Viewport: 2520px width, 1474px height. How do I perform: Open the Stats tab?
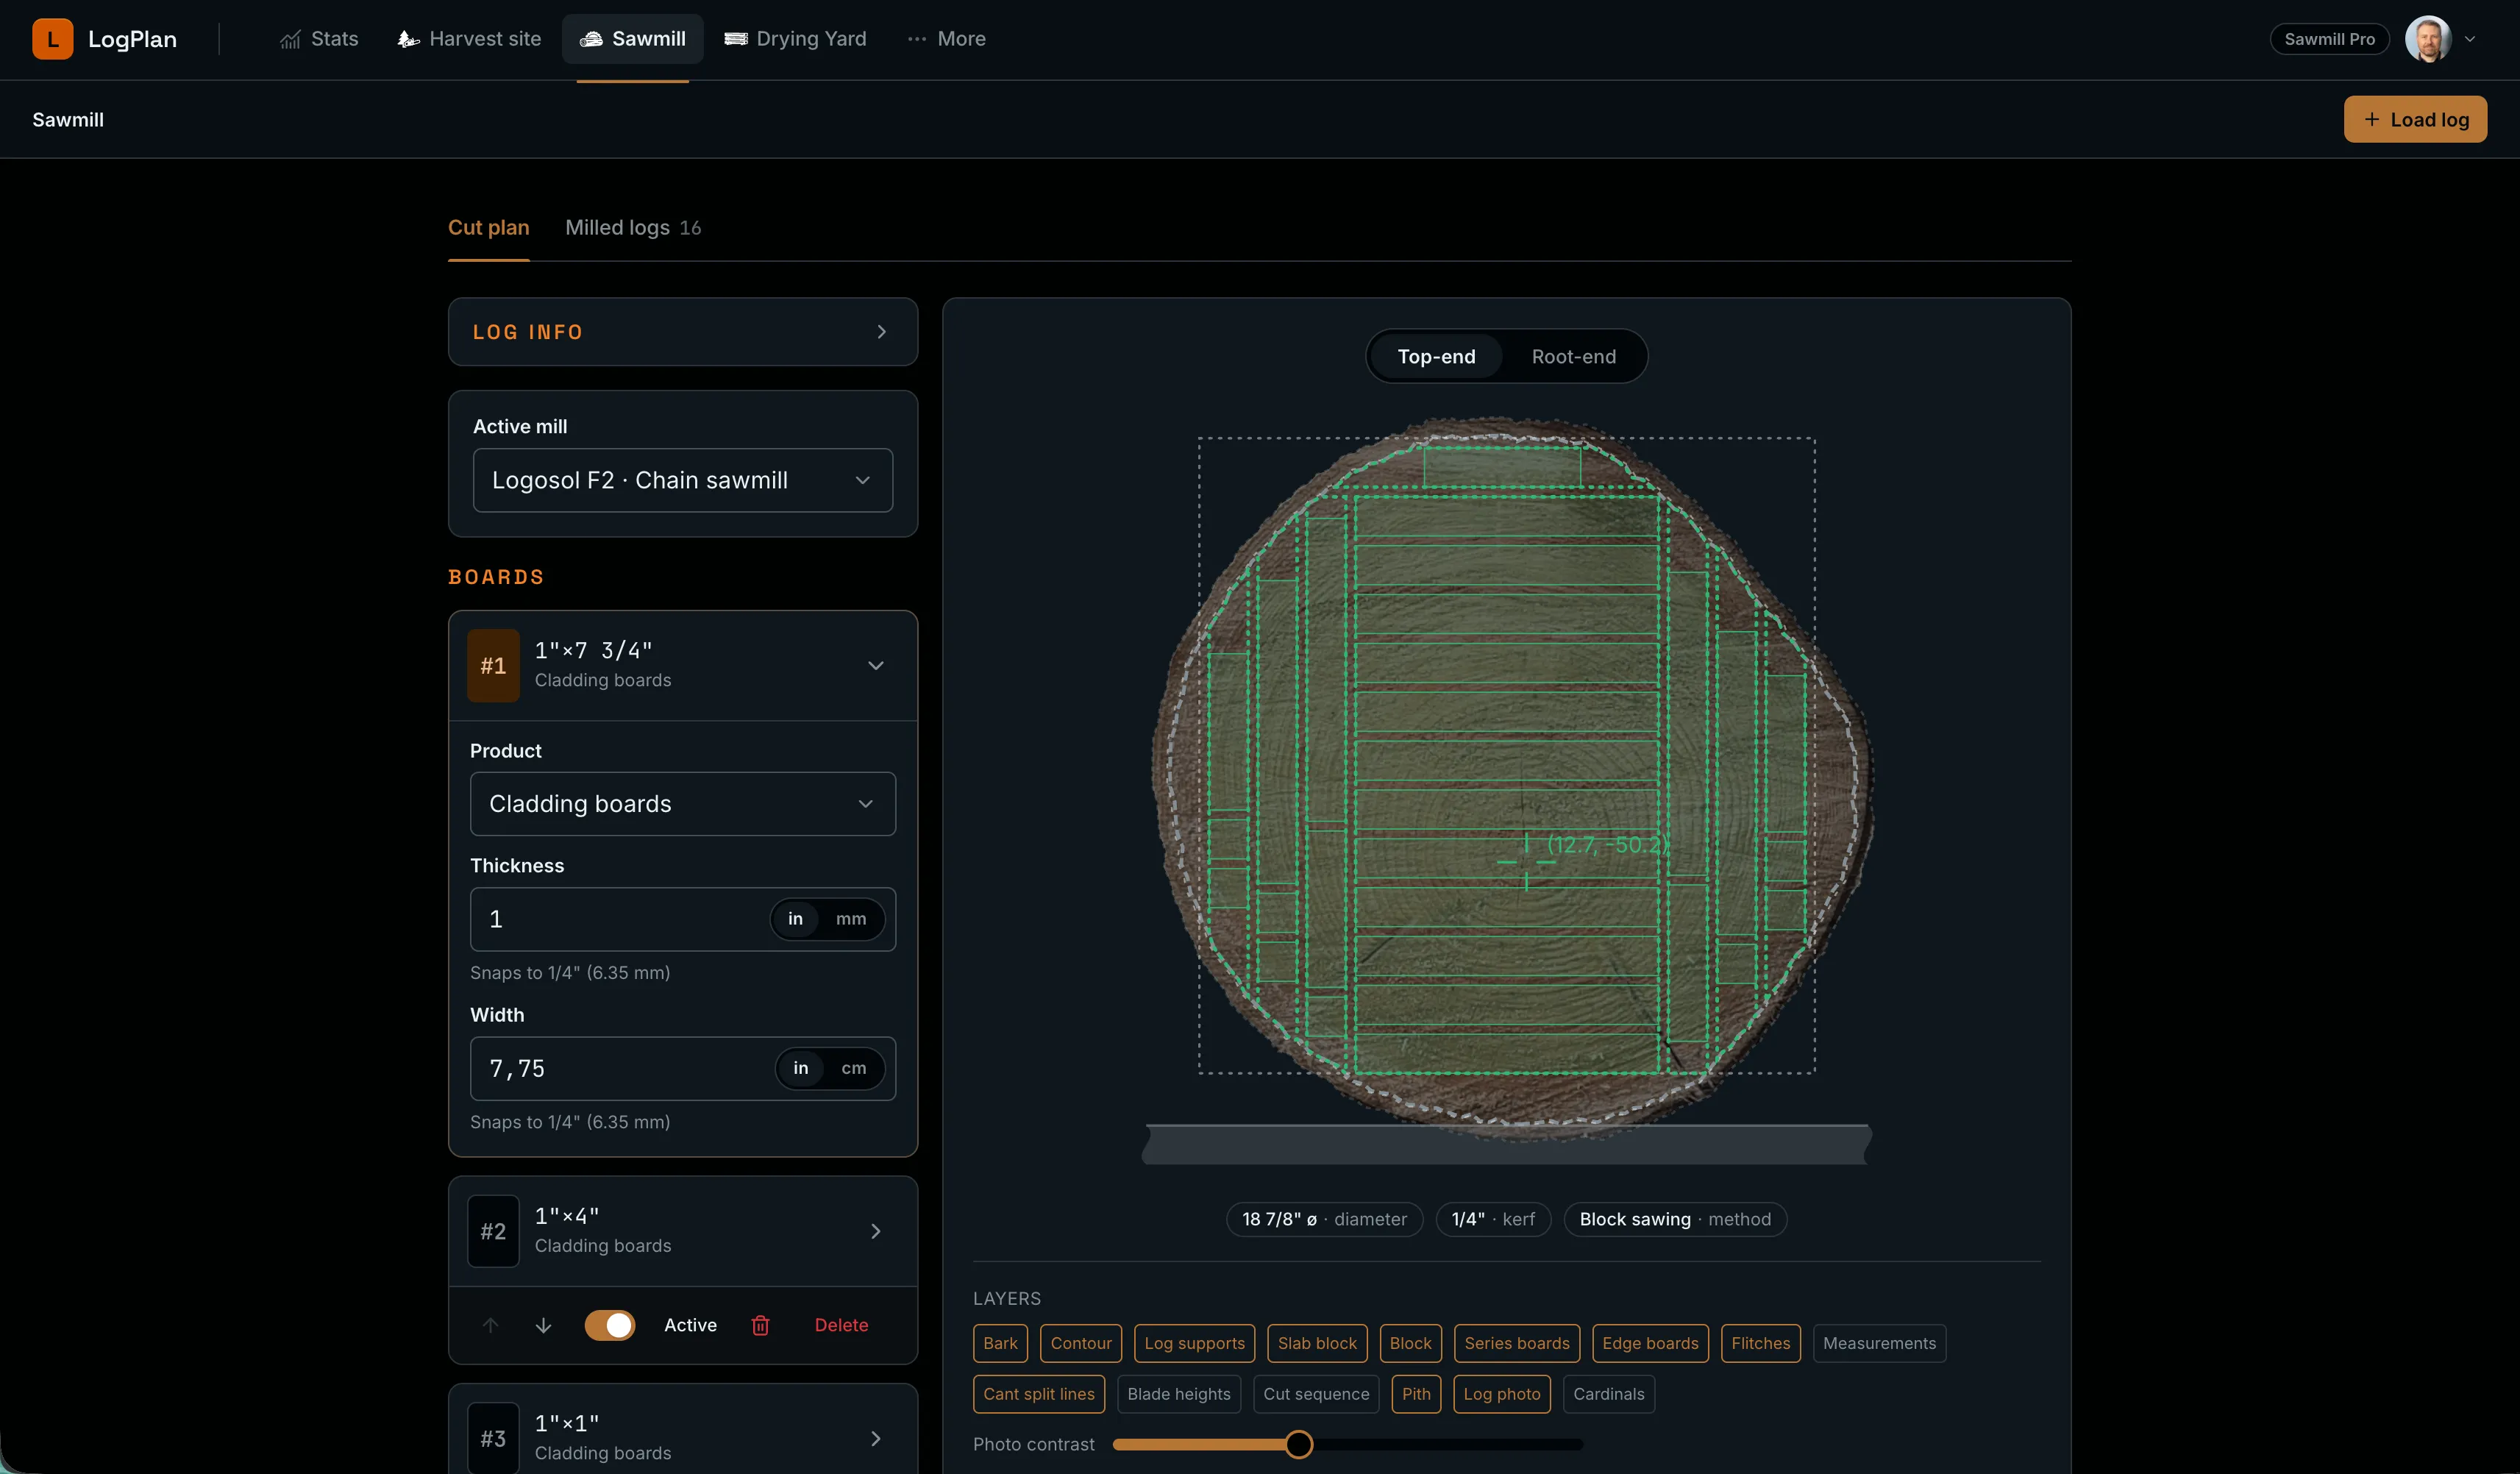click(x=319, y=39)
